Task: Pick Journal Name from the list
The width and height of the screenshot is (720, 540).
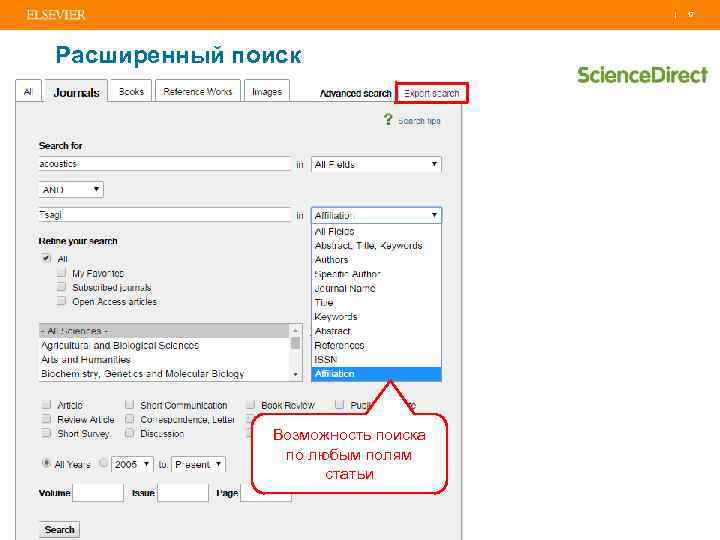Action: (376, 288)
